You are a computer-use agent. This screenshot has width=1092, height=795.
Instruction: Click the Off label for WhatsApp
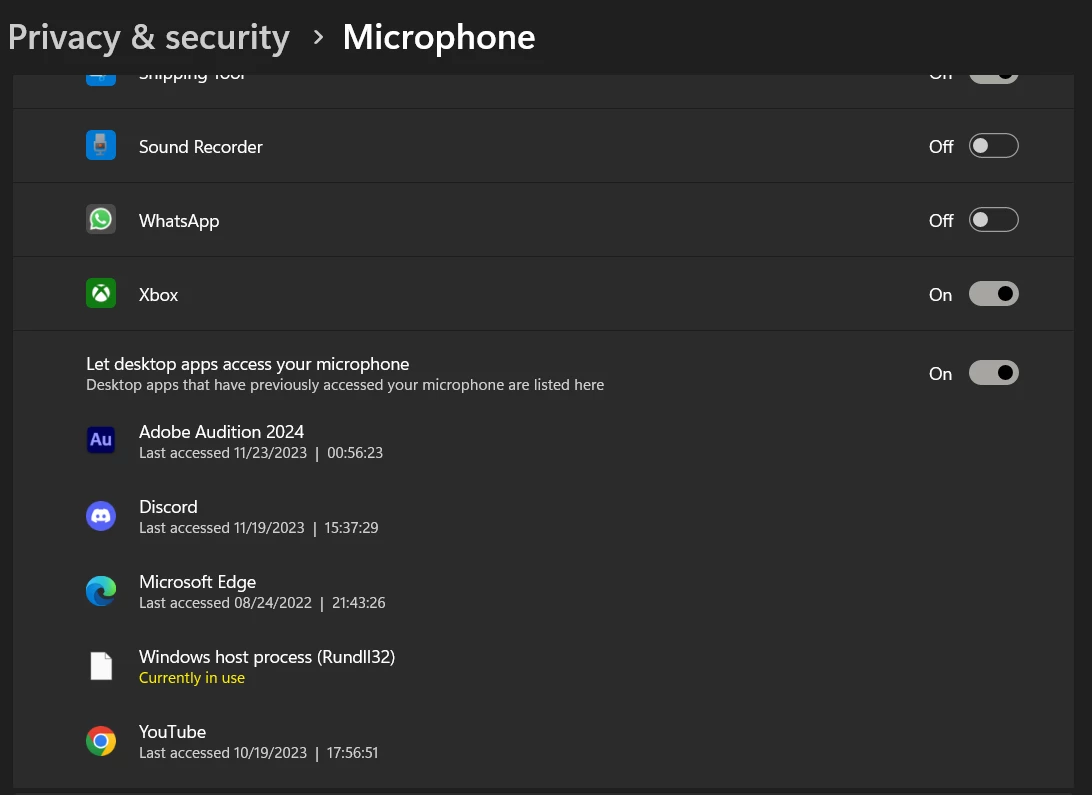941,221
